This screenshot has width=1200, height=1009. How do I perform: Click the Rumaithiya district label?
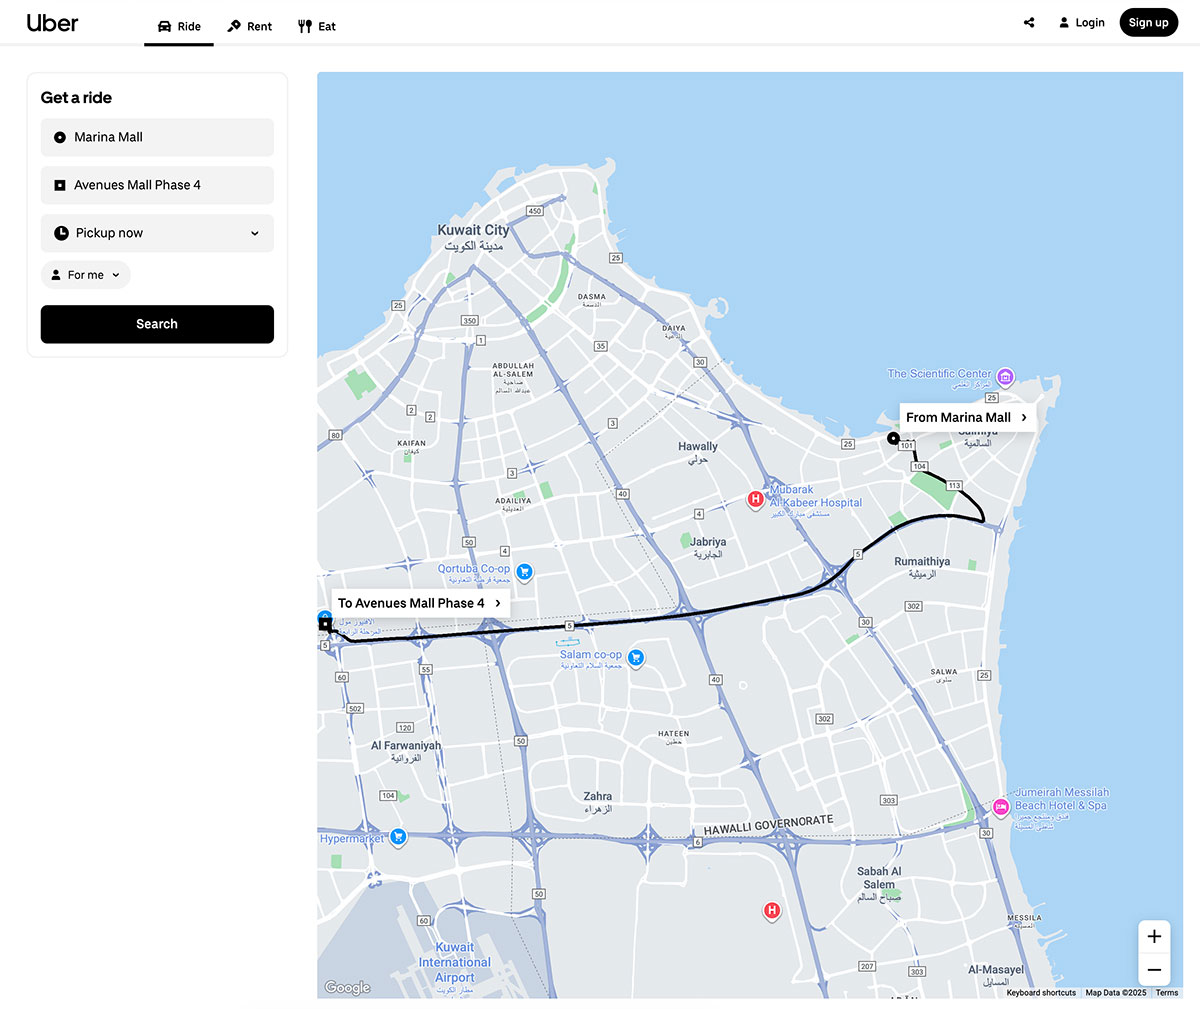pyautogui.click(x=922, y=567)
